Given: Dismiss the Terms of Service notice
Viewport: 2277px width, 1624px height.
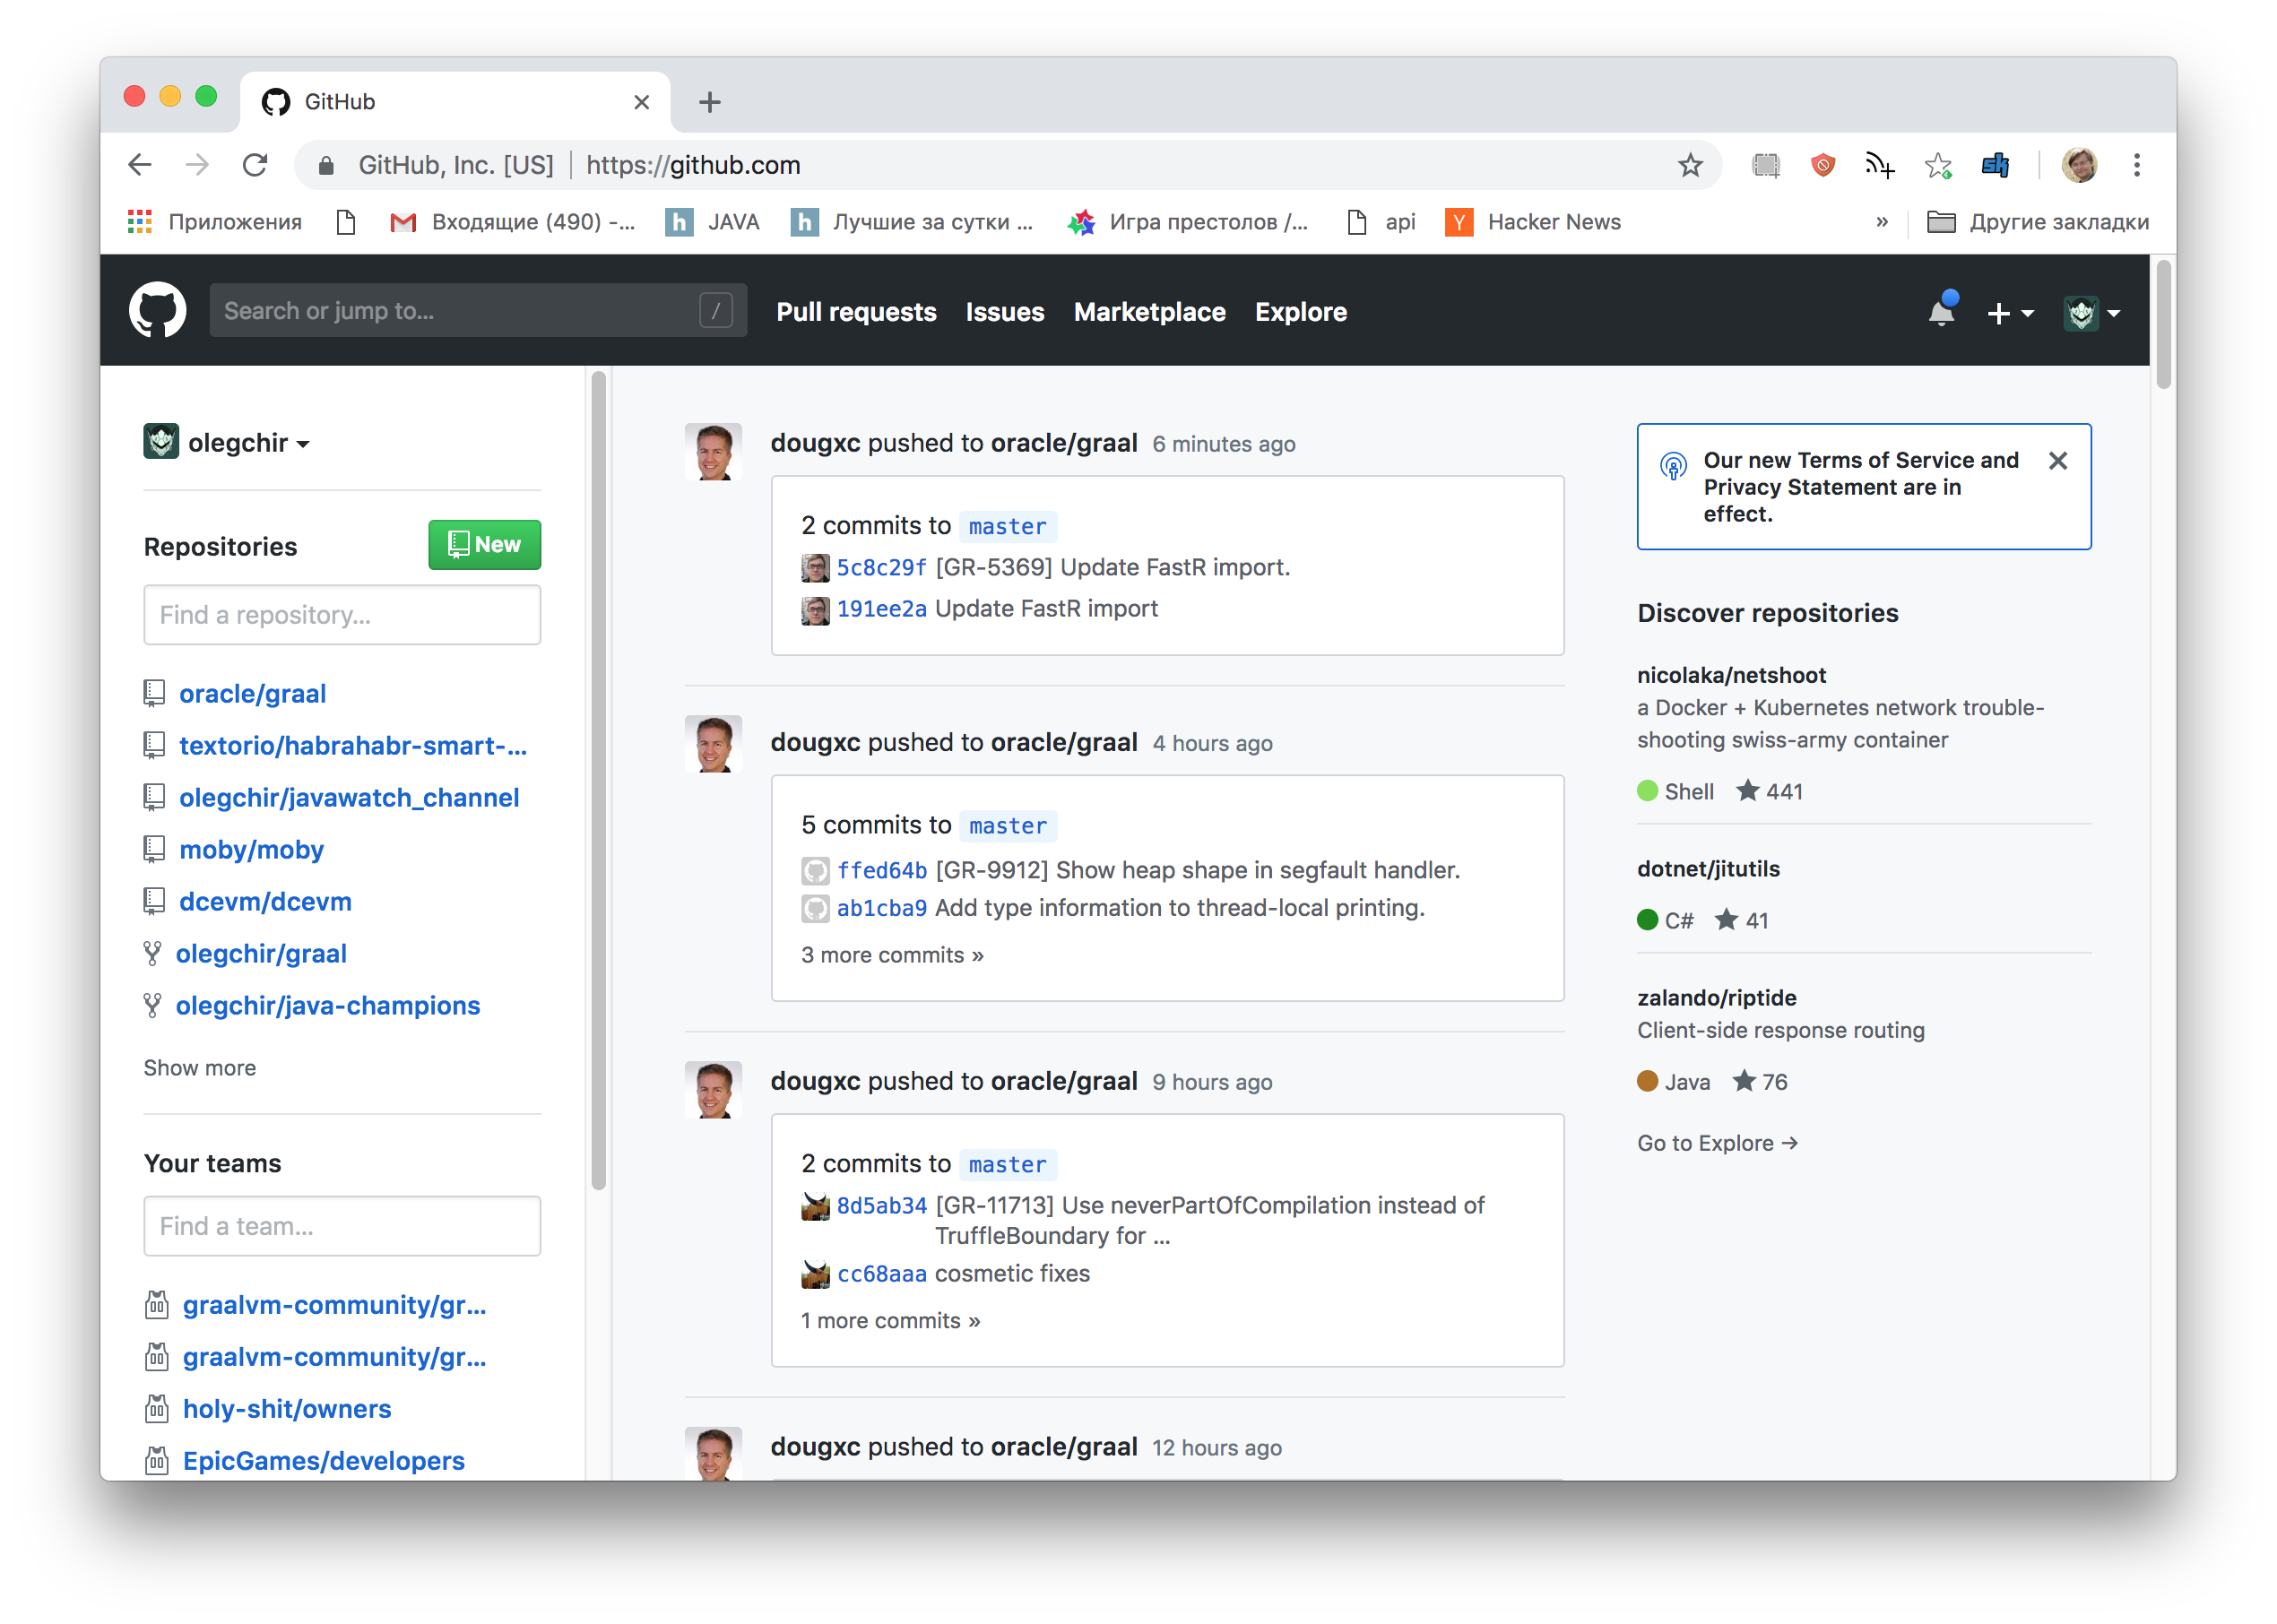Looking at the screenshot, I should click(2058, 461).
